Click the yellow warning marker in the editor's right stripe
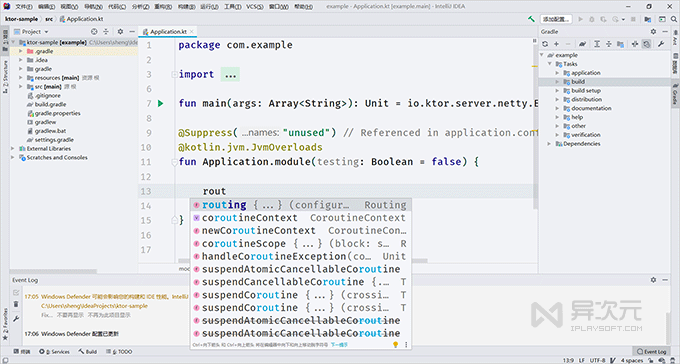Viewport: 680px width, 364px height. click(x=535, y=66)
